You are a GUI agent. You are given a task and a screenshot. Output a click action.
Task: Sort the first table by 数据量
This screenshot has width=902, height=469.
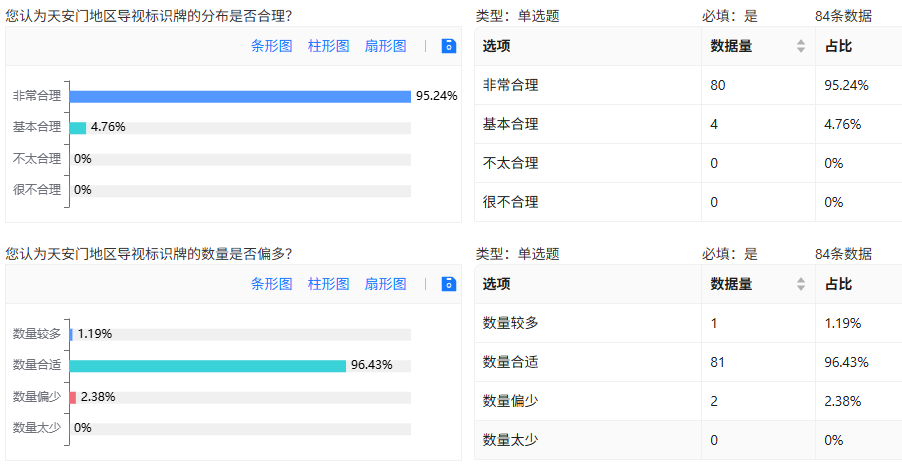(x=800, y=46)
